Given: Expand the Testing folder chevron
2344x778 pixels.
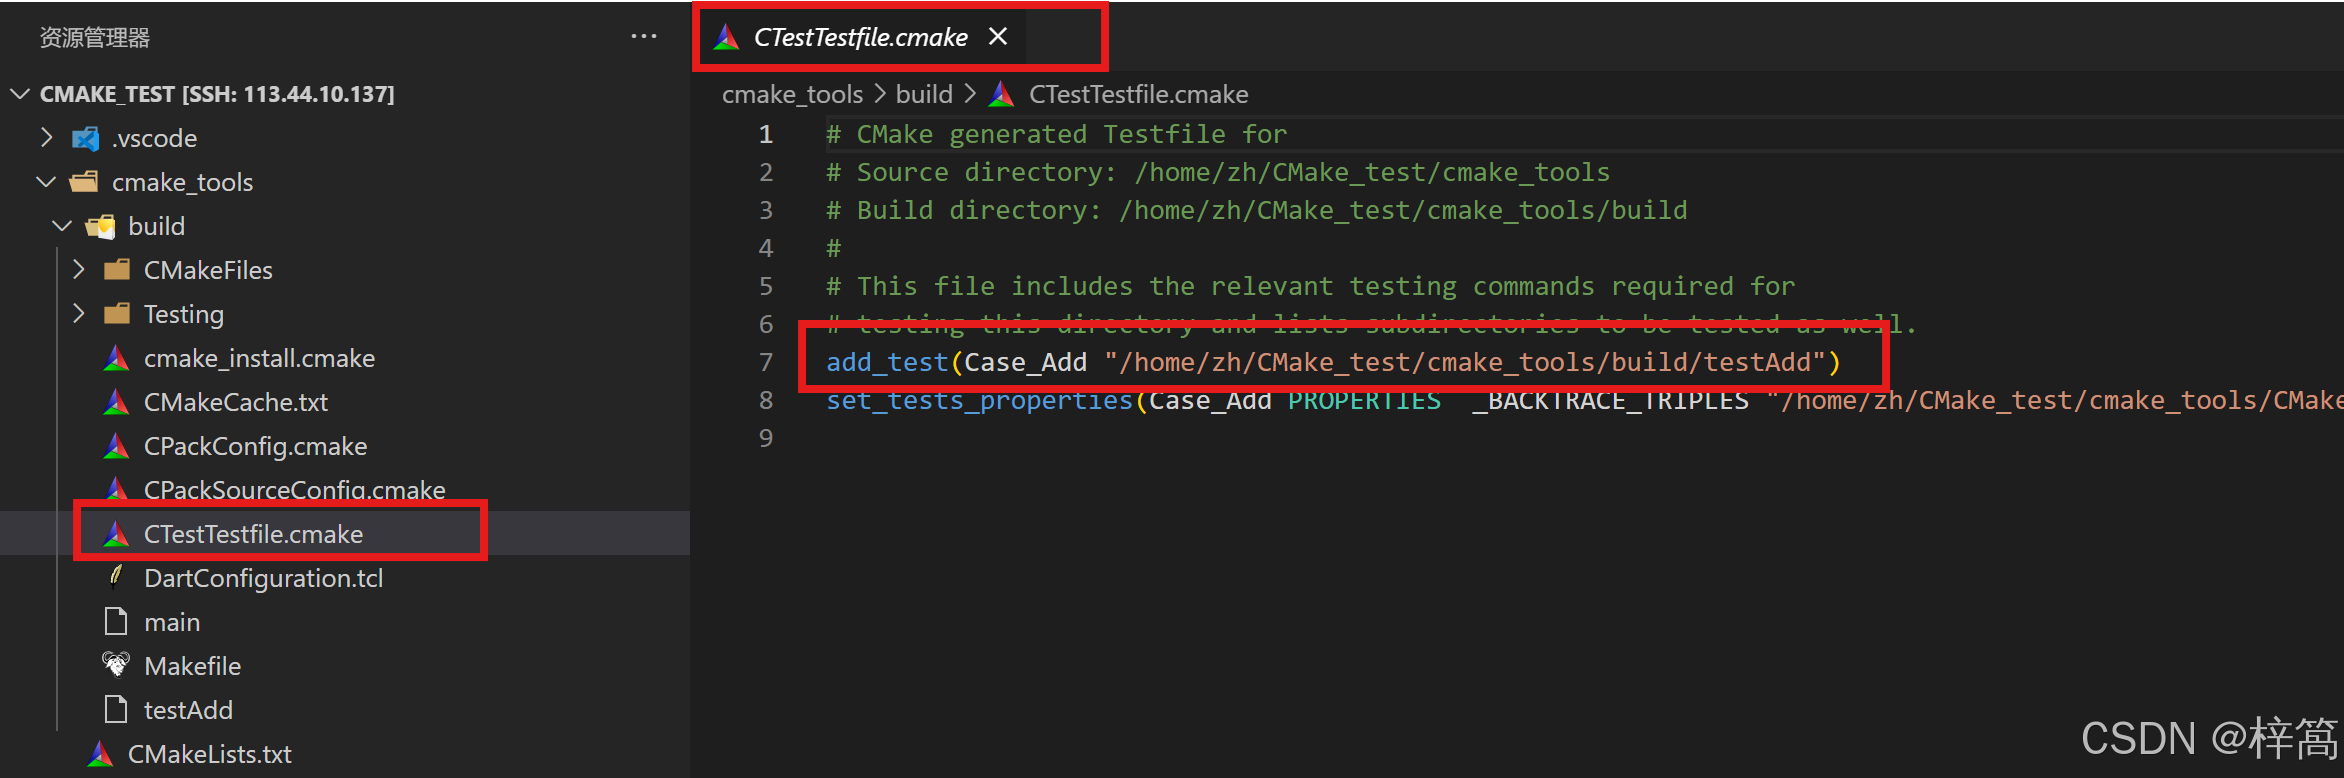Looking at the screenshot, I should coord(79,314).
